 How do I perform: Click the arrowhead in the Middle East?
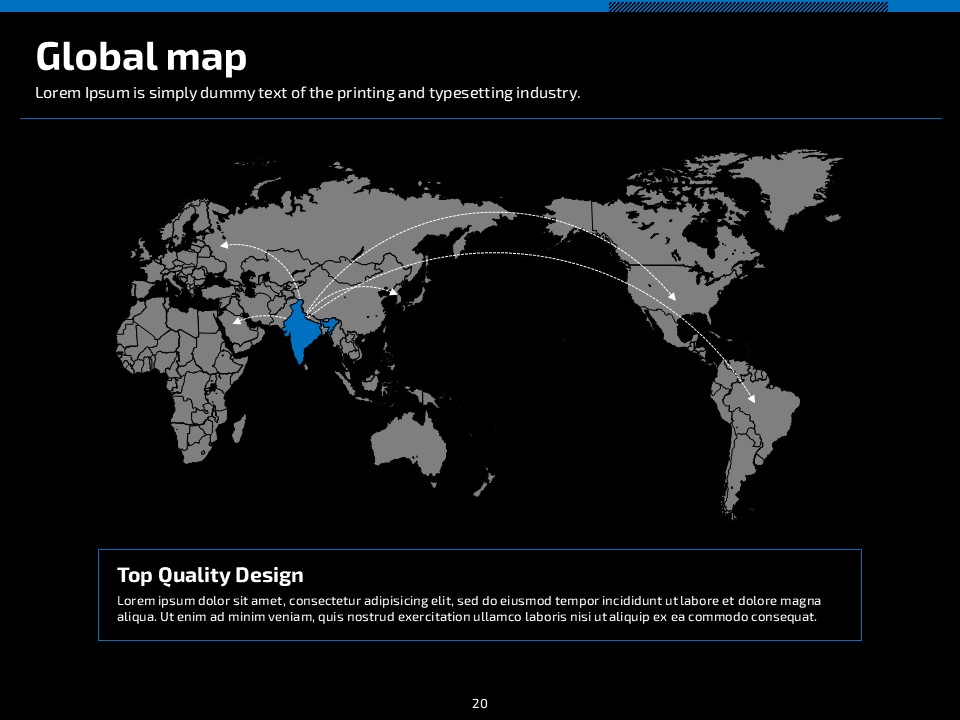(x=237, y=321)
